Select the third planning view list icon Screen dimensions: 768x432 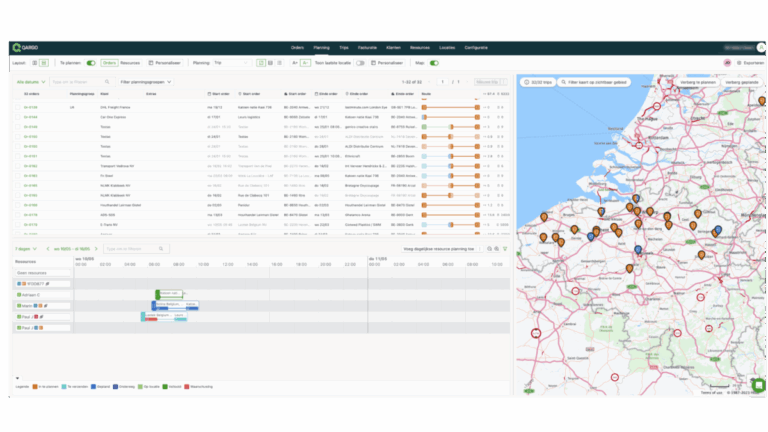click(x=280, y=63)
